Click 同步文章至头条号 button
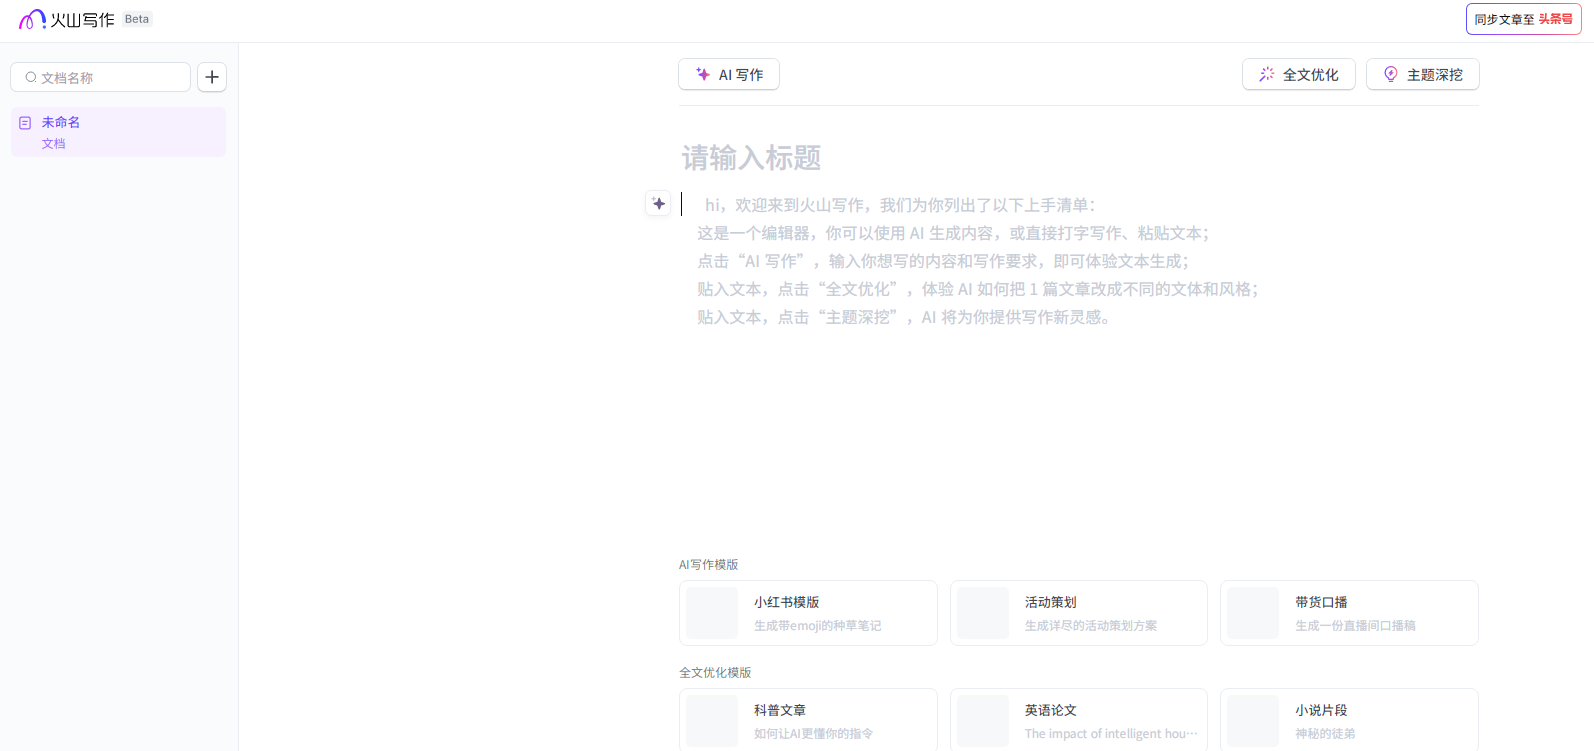This screenshot has width=1594, height=751. click(x=1523, y=19)
